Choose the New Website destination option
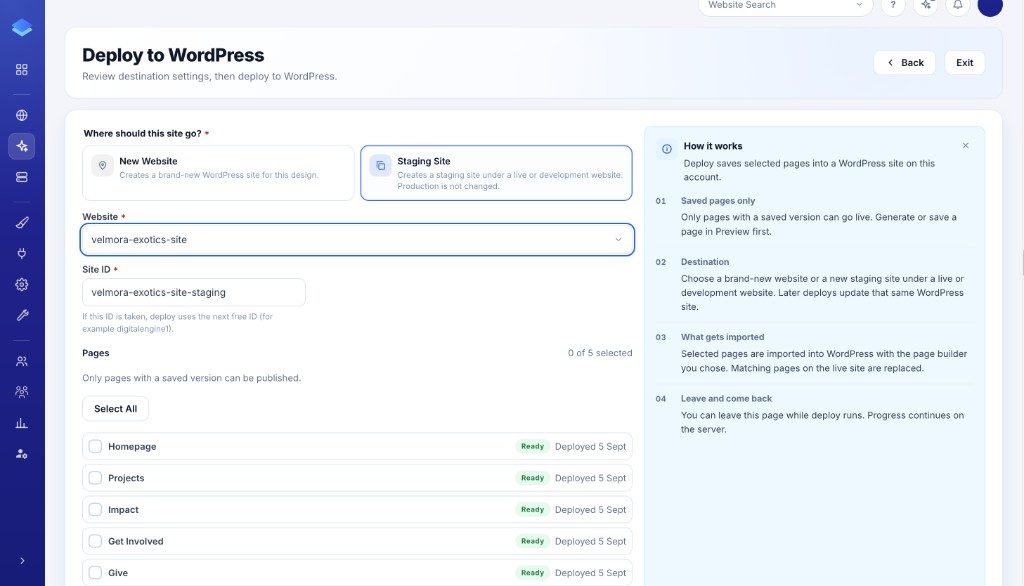The width and height of the screenshot is (1024, 586). point(218,172)
